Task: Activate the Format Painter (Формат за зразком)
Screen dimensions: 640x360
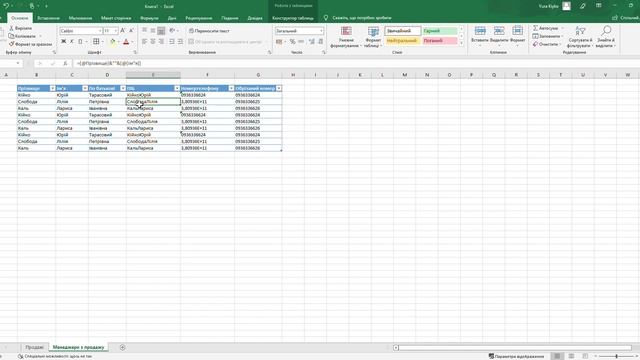Action: tap(31, 44)
